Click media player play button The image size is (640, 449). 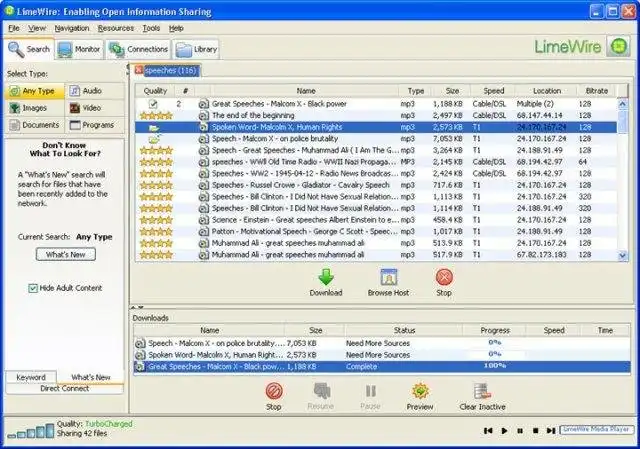(504, 431)
